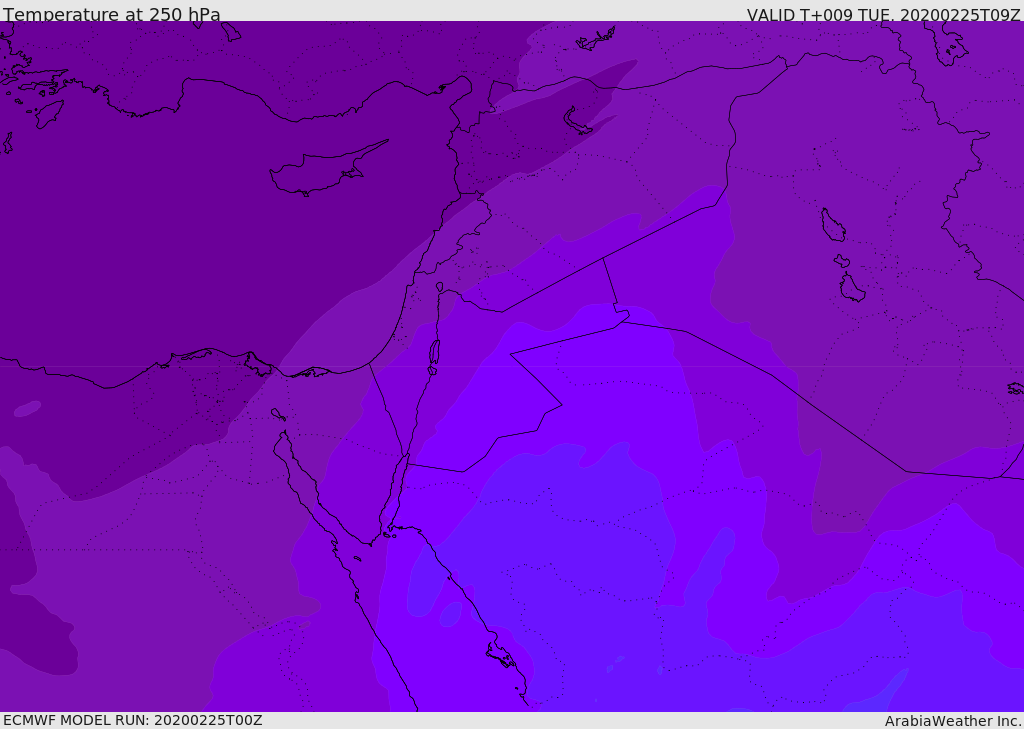Viewport: 1024px width, 729px height.
Task: Click the 'ArabiaWeather Inc.' credit text
Action: pos(953,721)
